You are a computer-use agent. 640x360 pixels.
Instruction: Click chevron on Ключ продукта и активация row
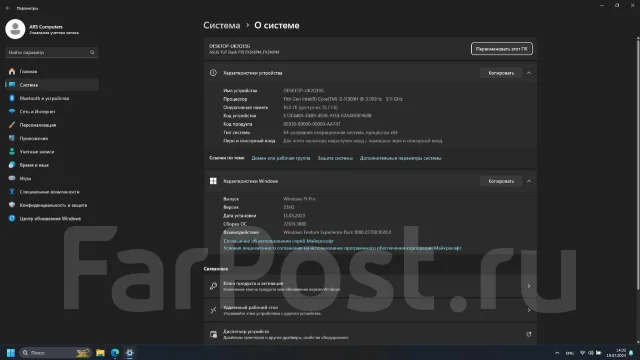pyautogui.click(x=529, y=286)
